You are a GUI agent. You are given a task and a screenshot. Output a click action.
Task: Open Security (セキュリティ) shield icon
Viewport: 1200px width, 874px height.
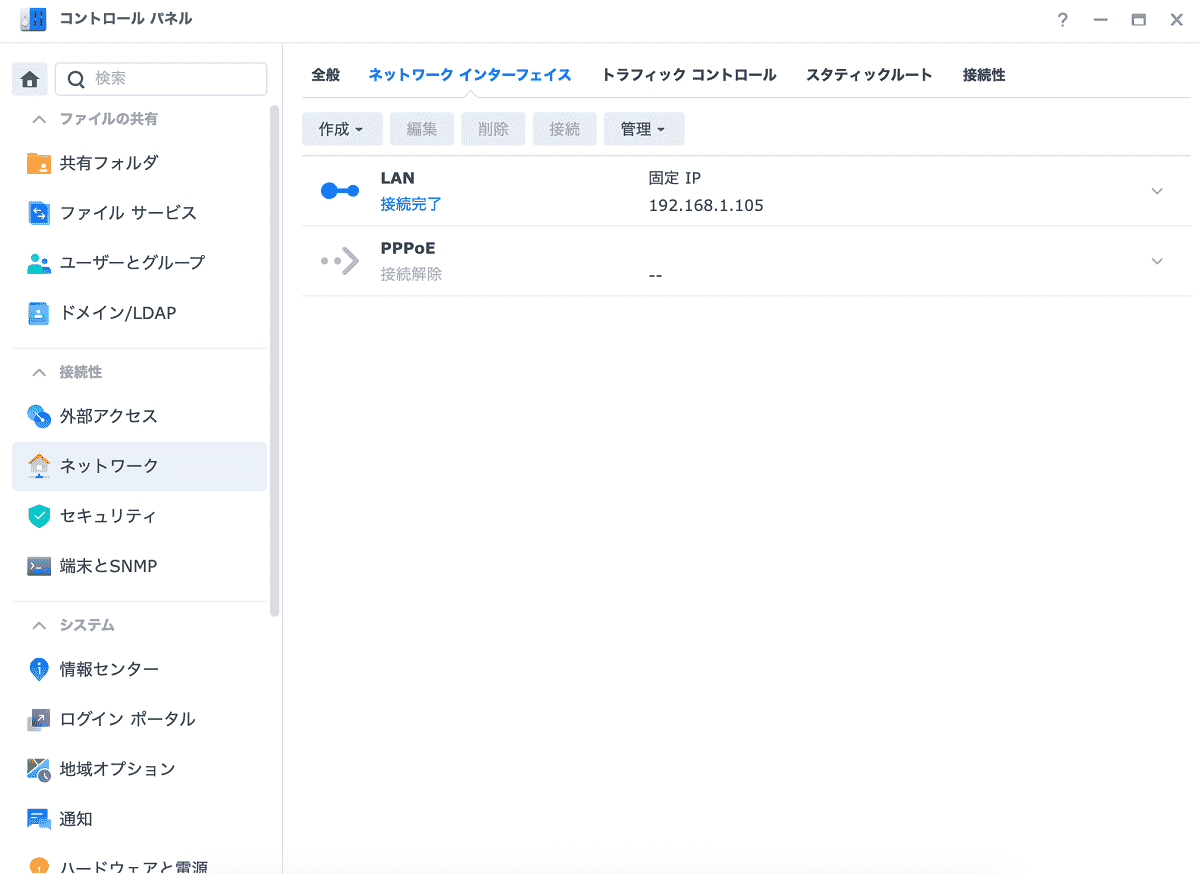39,516
